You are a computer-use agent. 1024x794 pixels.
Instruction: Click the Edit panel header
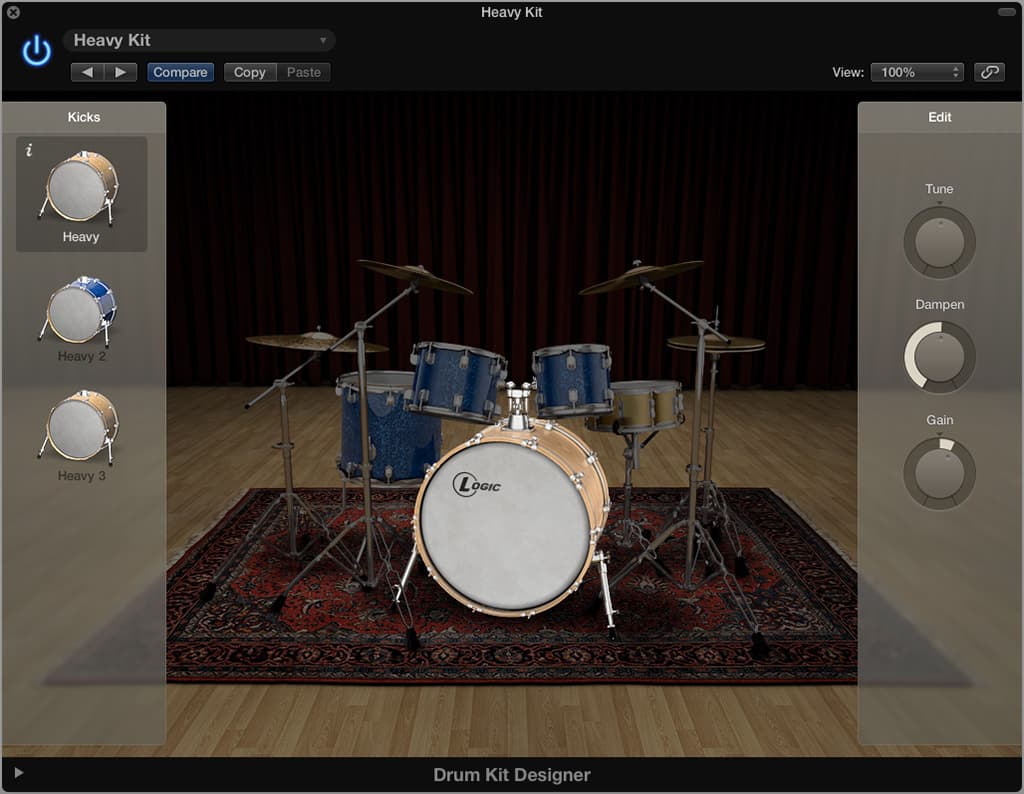940,118
